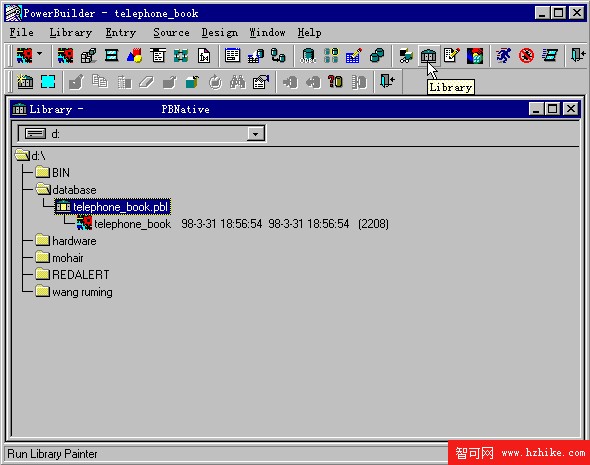Close the Library painter window
Screen dimensions: 590x465
tap(571, 109)
